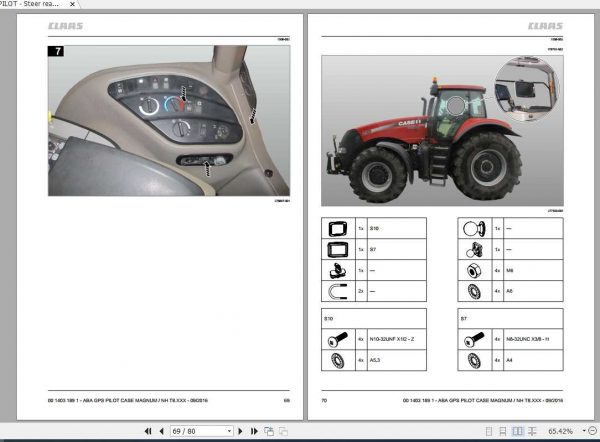The image size is (600, 442).
Task: Click the CLAAS logo on left page
Action: point(65,26)
